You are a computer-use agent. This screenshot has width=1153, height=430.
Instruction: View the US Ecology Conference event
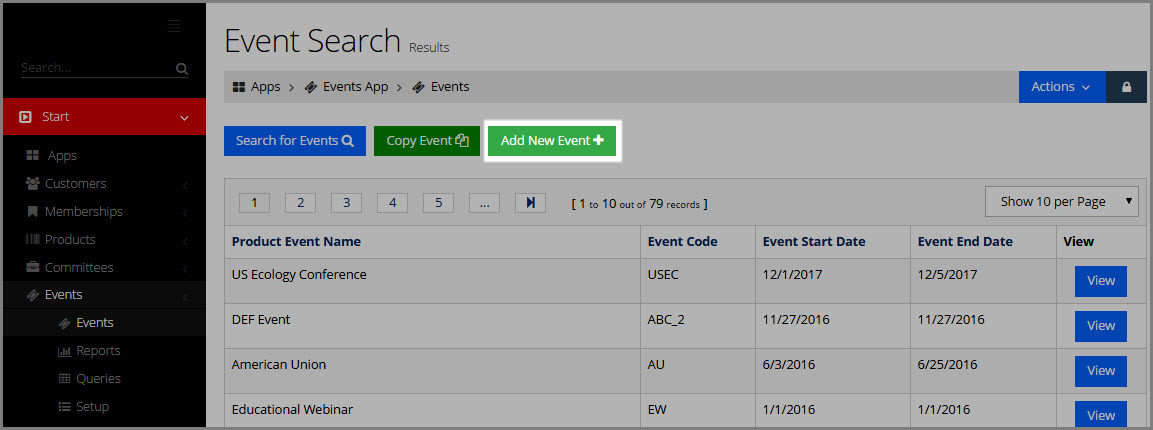click(x=1101, y=281)
